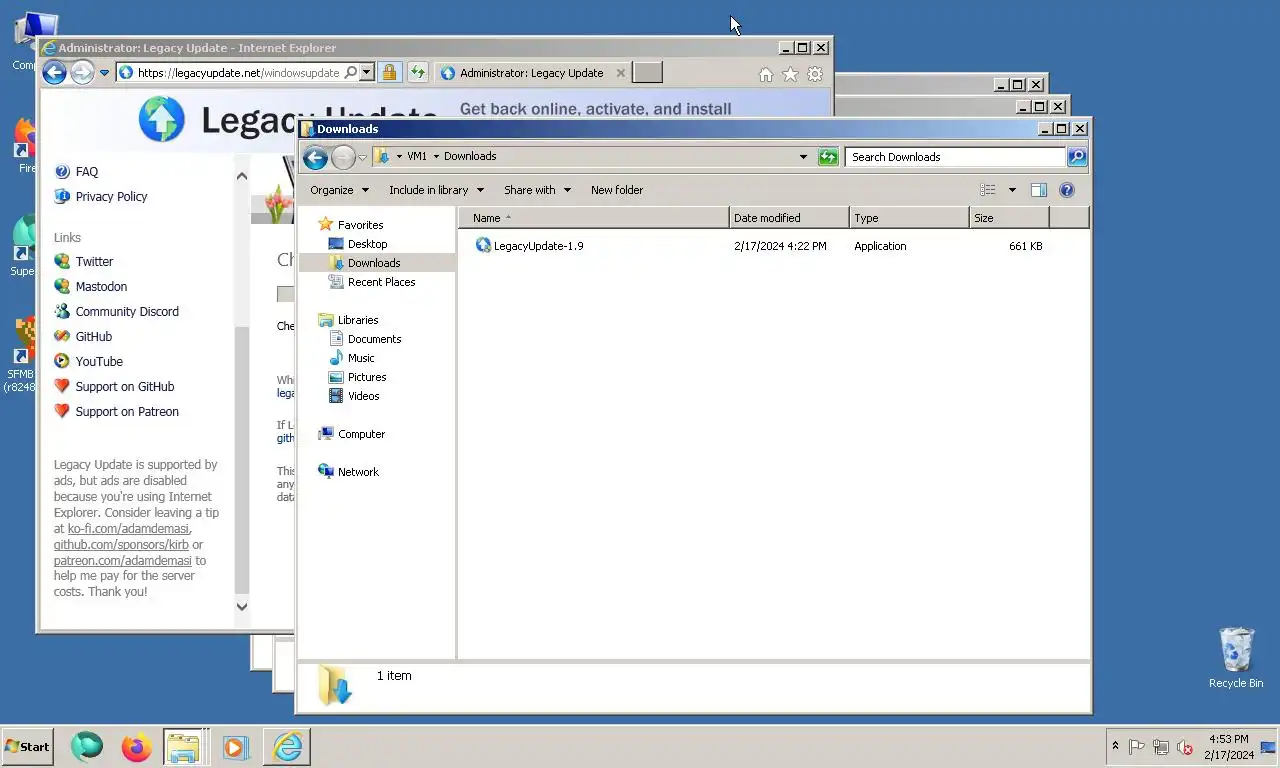Expand the views options dropdown arrow
The height and width of the screenshot is (768, 1280).
pyautogui.click(x=1012, y=190)
